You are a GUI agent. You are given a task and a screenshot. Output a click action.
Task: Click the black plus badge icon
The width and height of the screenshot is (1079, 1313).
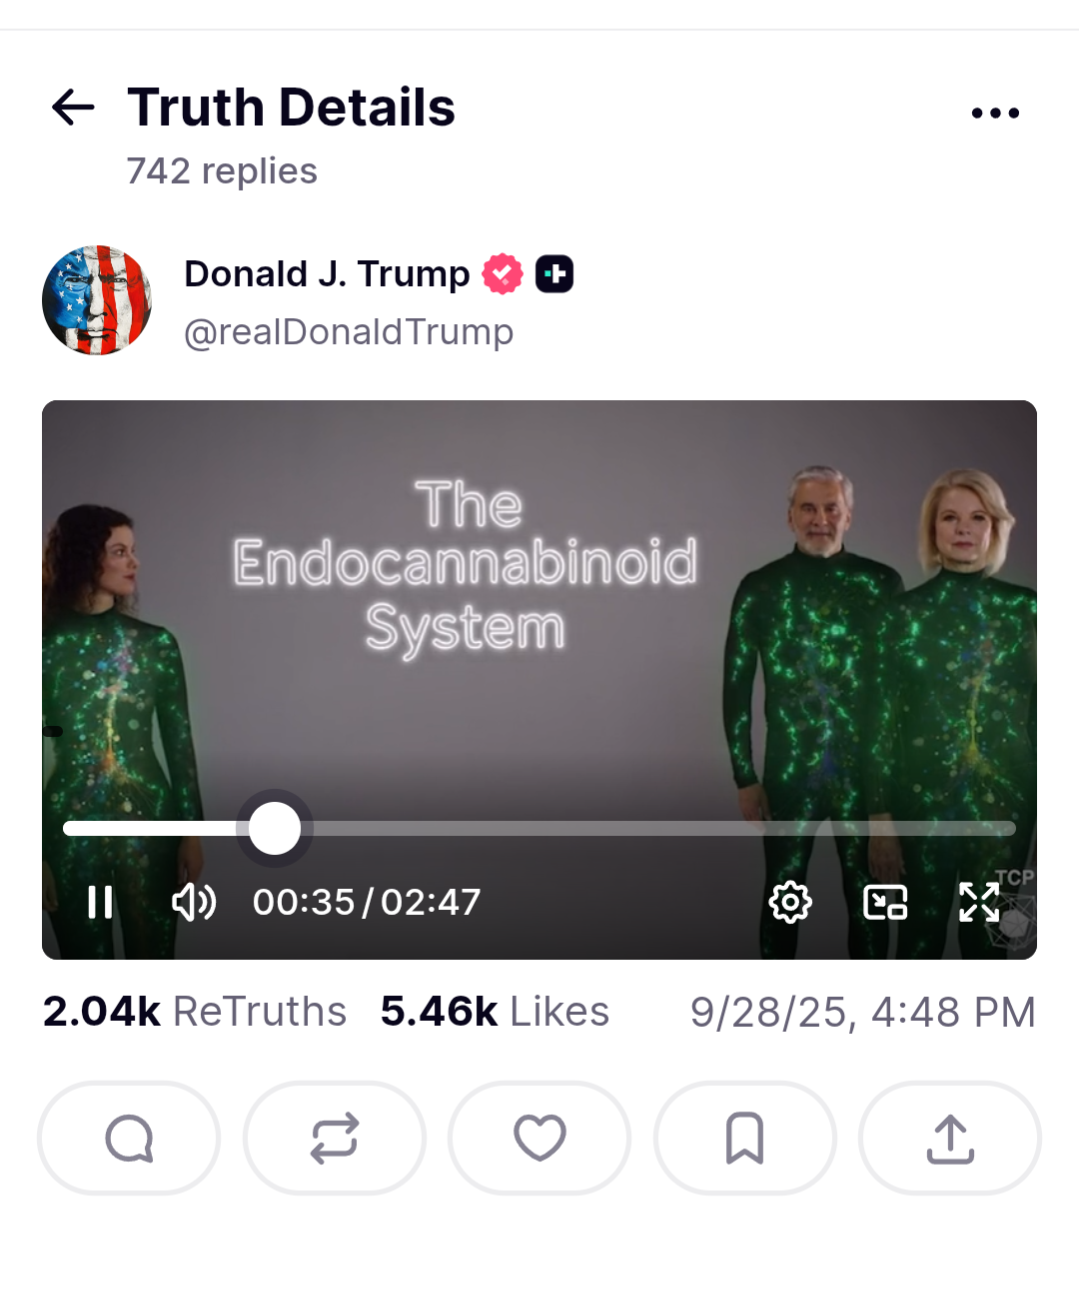(x=554, y=274)
